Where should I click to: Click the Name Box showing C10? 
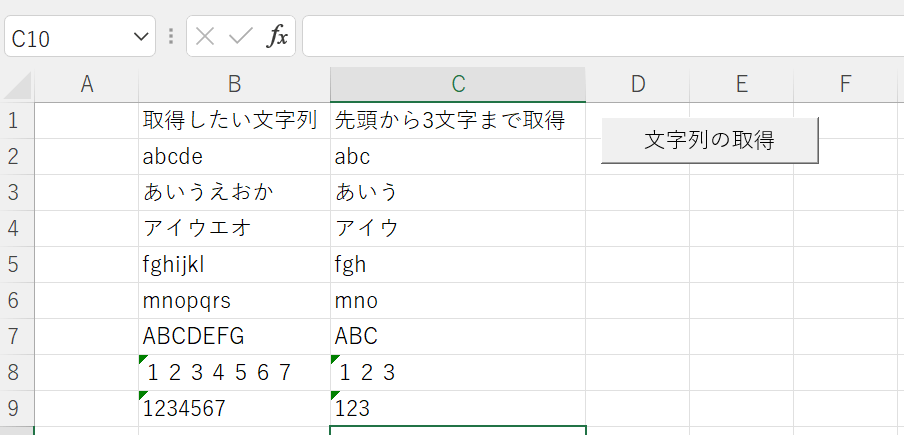point(65,38)
